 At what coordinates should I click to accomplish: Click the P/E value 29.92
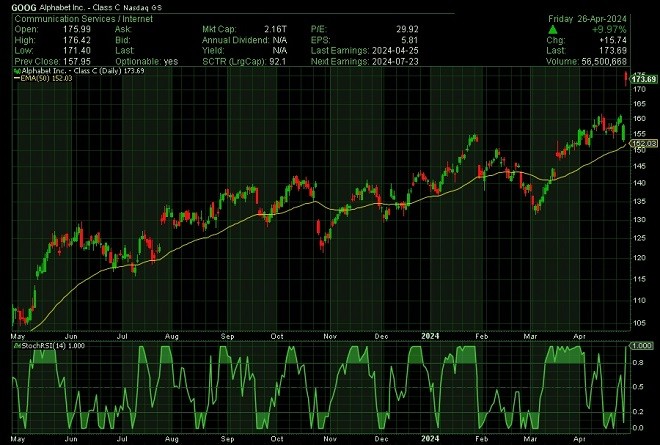(407, 29)
